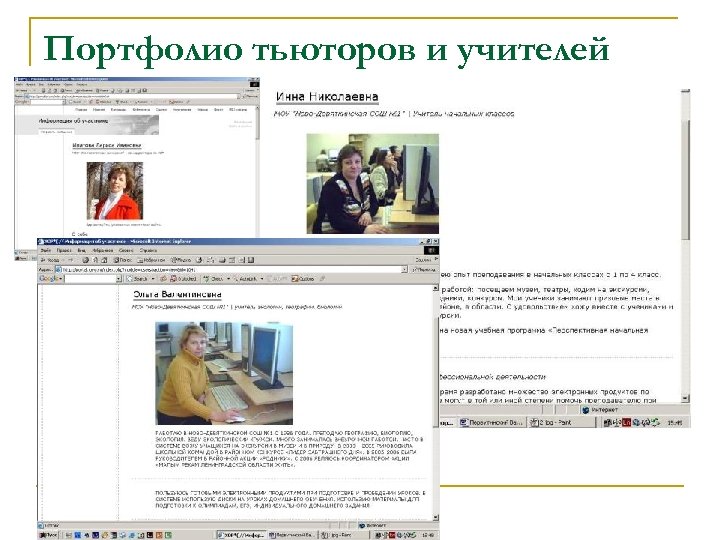Click the Print icon in front browser toolbar
Screen dimensions: 720x540
[x=222, y=260]
